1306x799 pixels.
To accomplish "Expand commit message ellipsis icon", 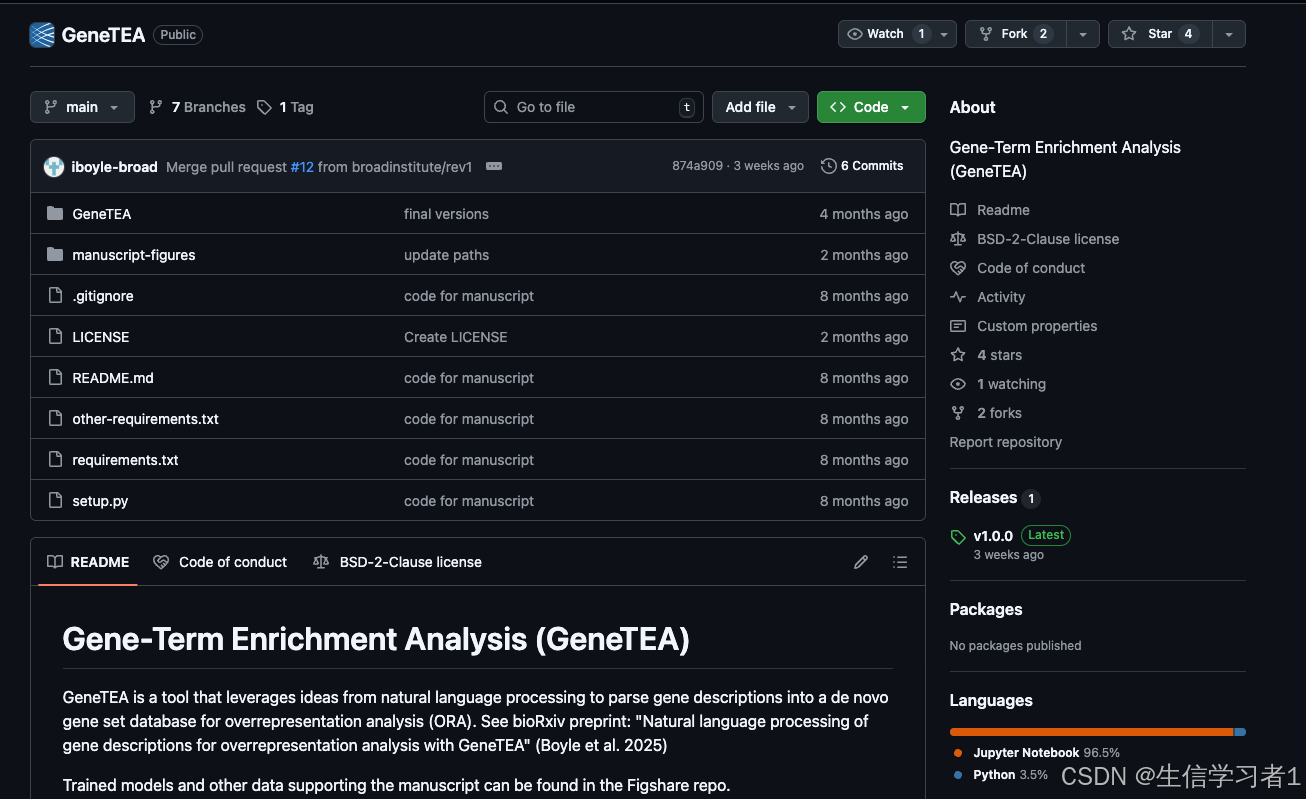I will click(x=494, y=166).
